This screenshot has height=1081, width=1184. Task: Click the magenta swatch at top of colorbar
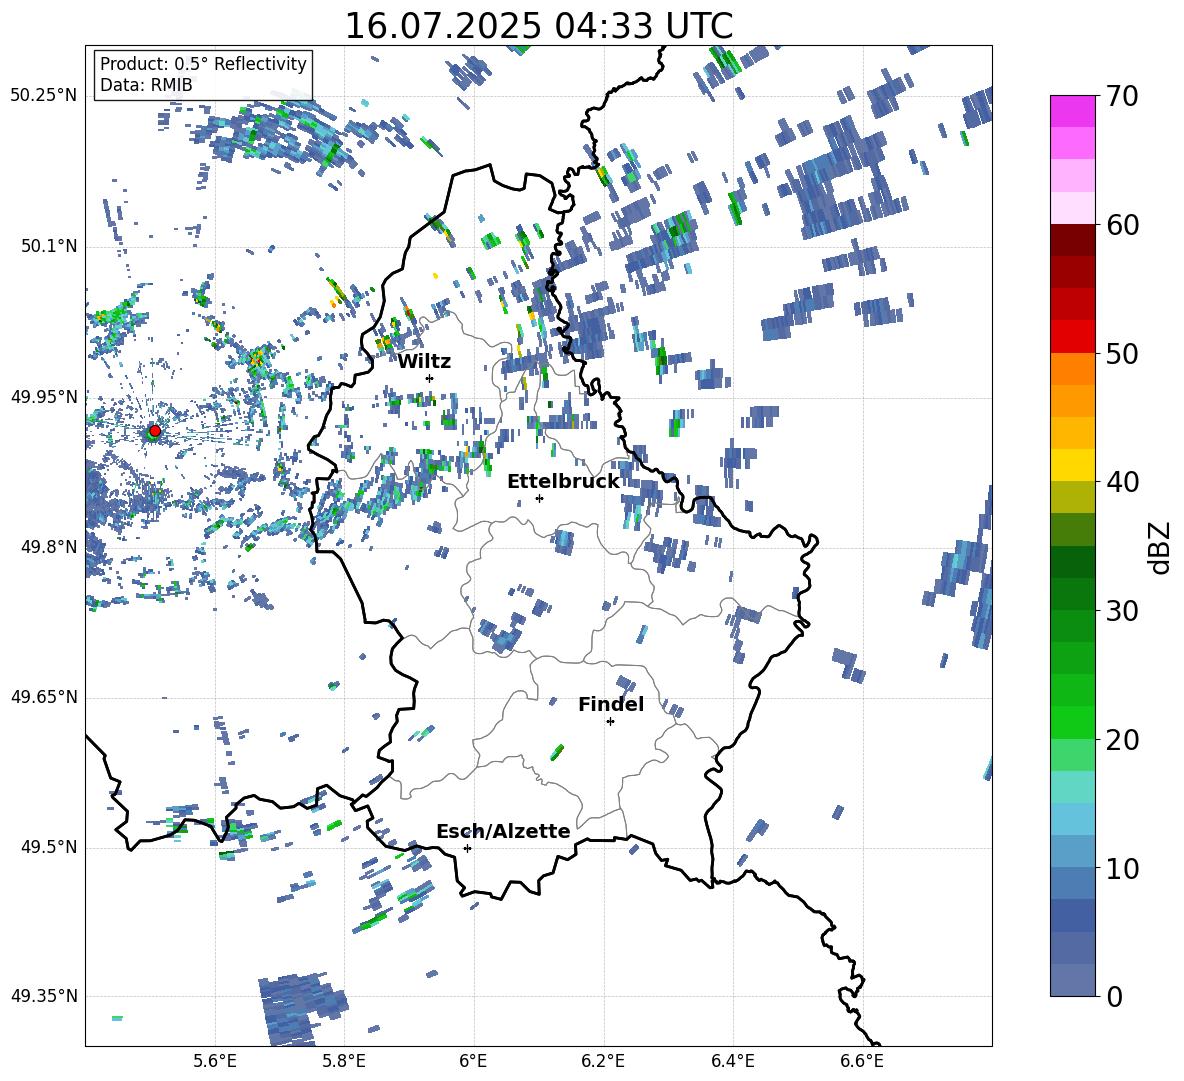coord(1072,111)
